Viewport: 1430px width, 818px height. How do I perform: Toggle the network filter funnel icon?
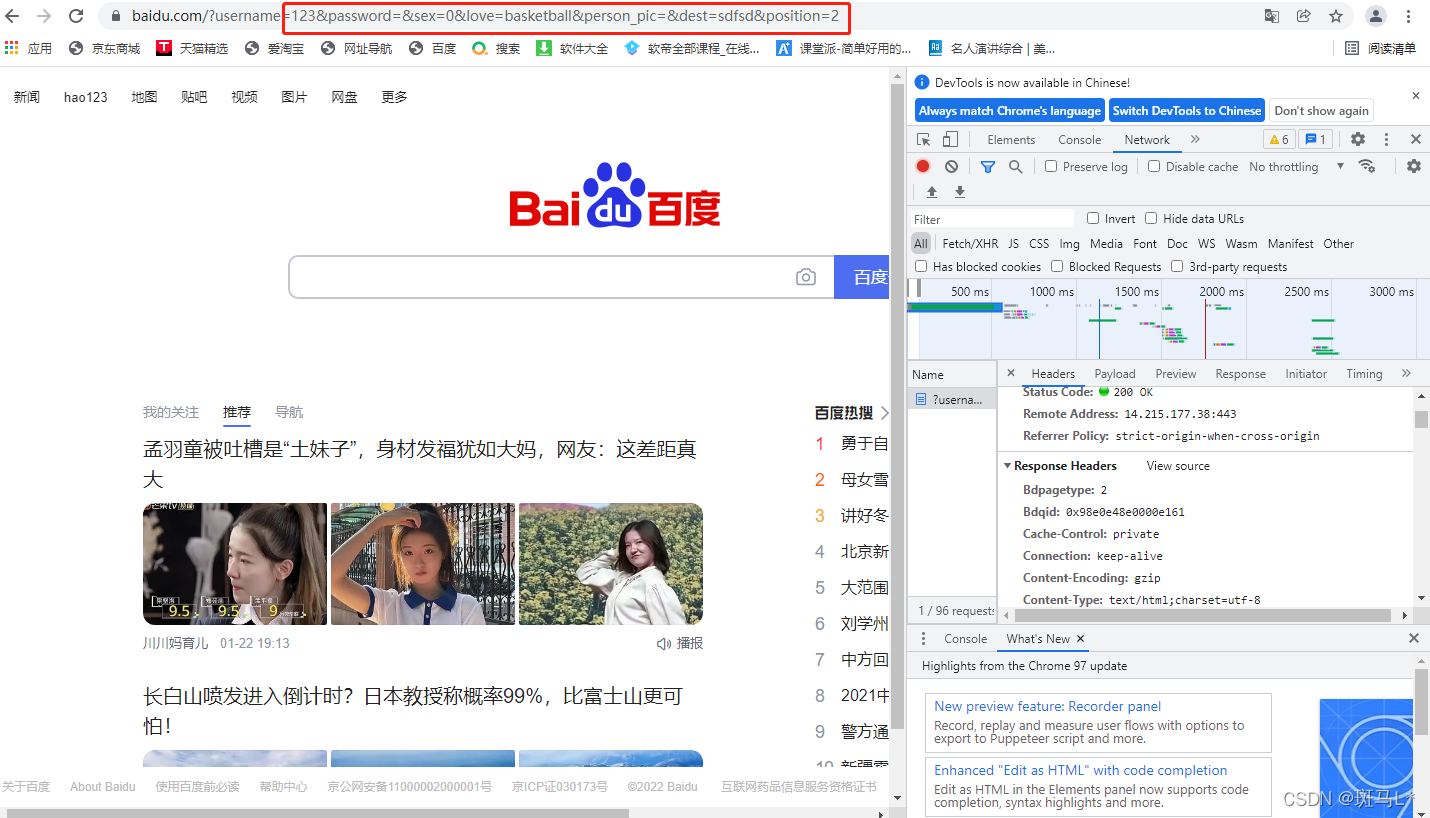pyautogui.click(x=988, y=167)
